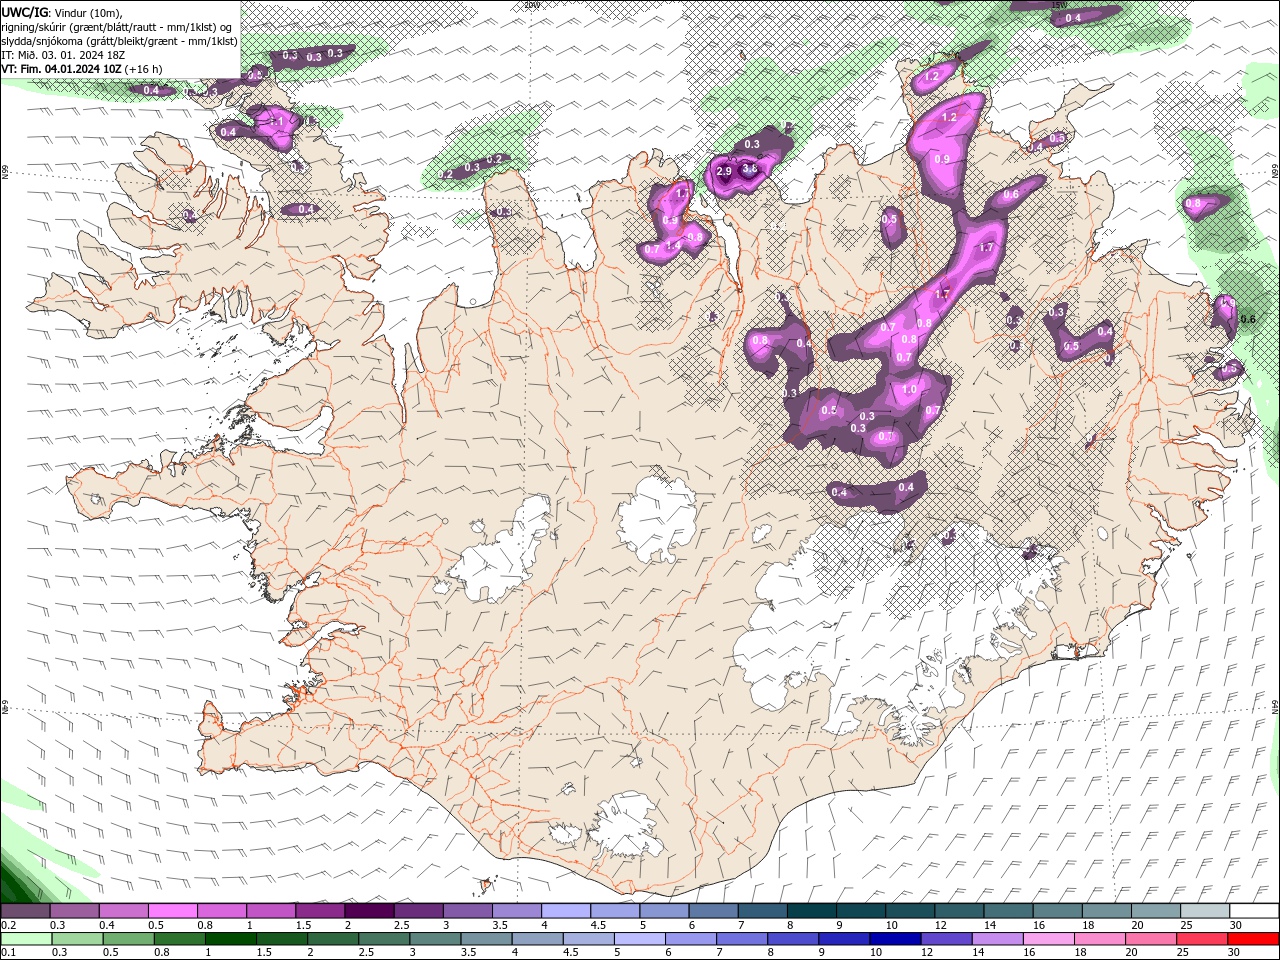
Task: Click the UWC/IG title text
Action: pos(24,12)
